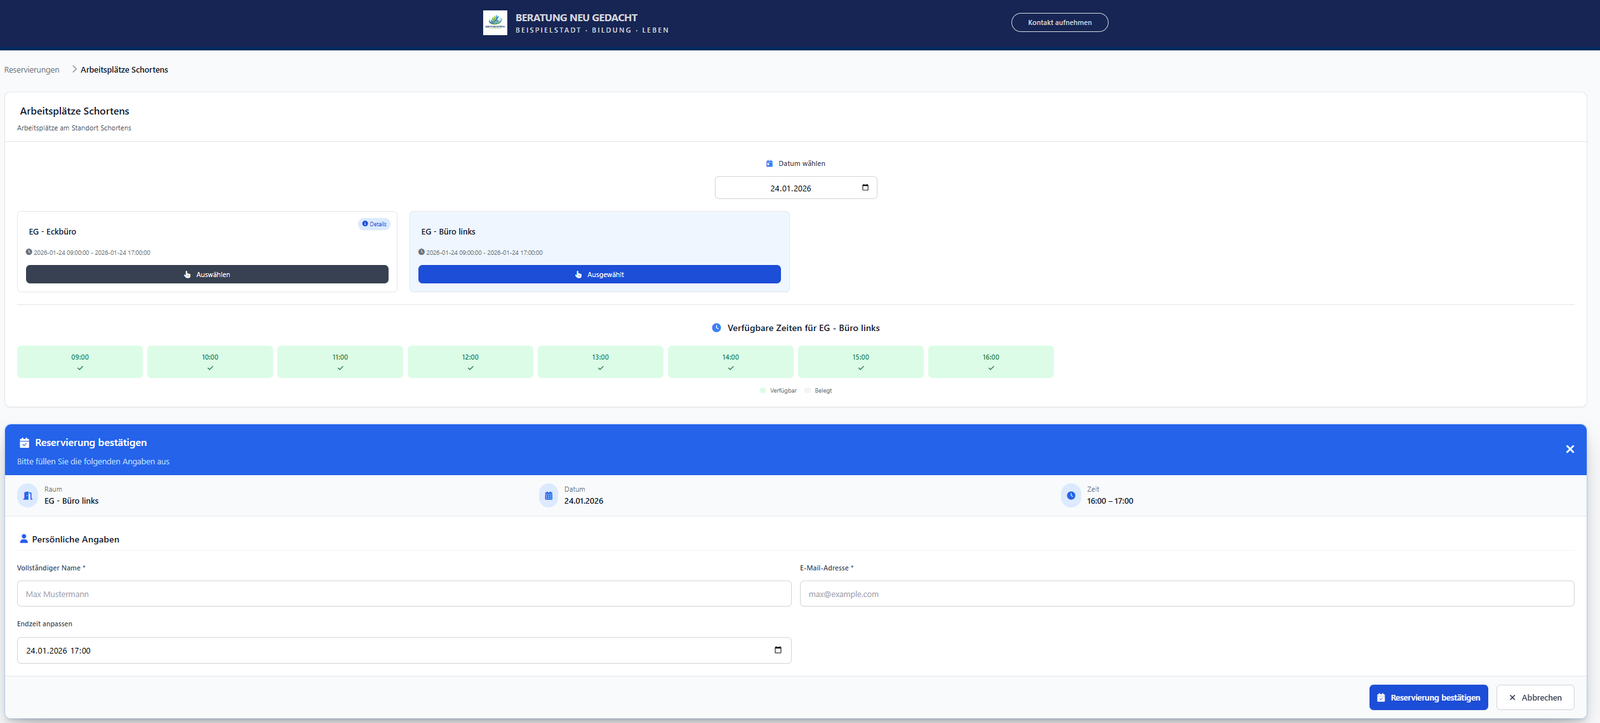Click the clock icon beside Zeit
Screen dimensions: 1600x723
[x=1071, y=495]
